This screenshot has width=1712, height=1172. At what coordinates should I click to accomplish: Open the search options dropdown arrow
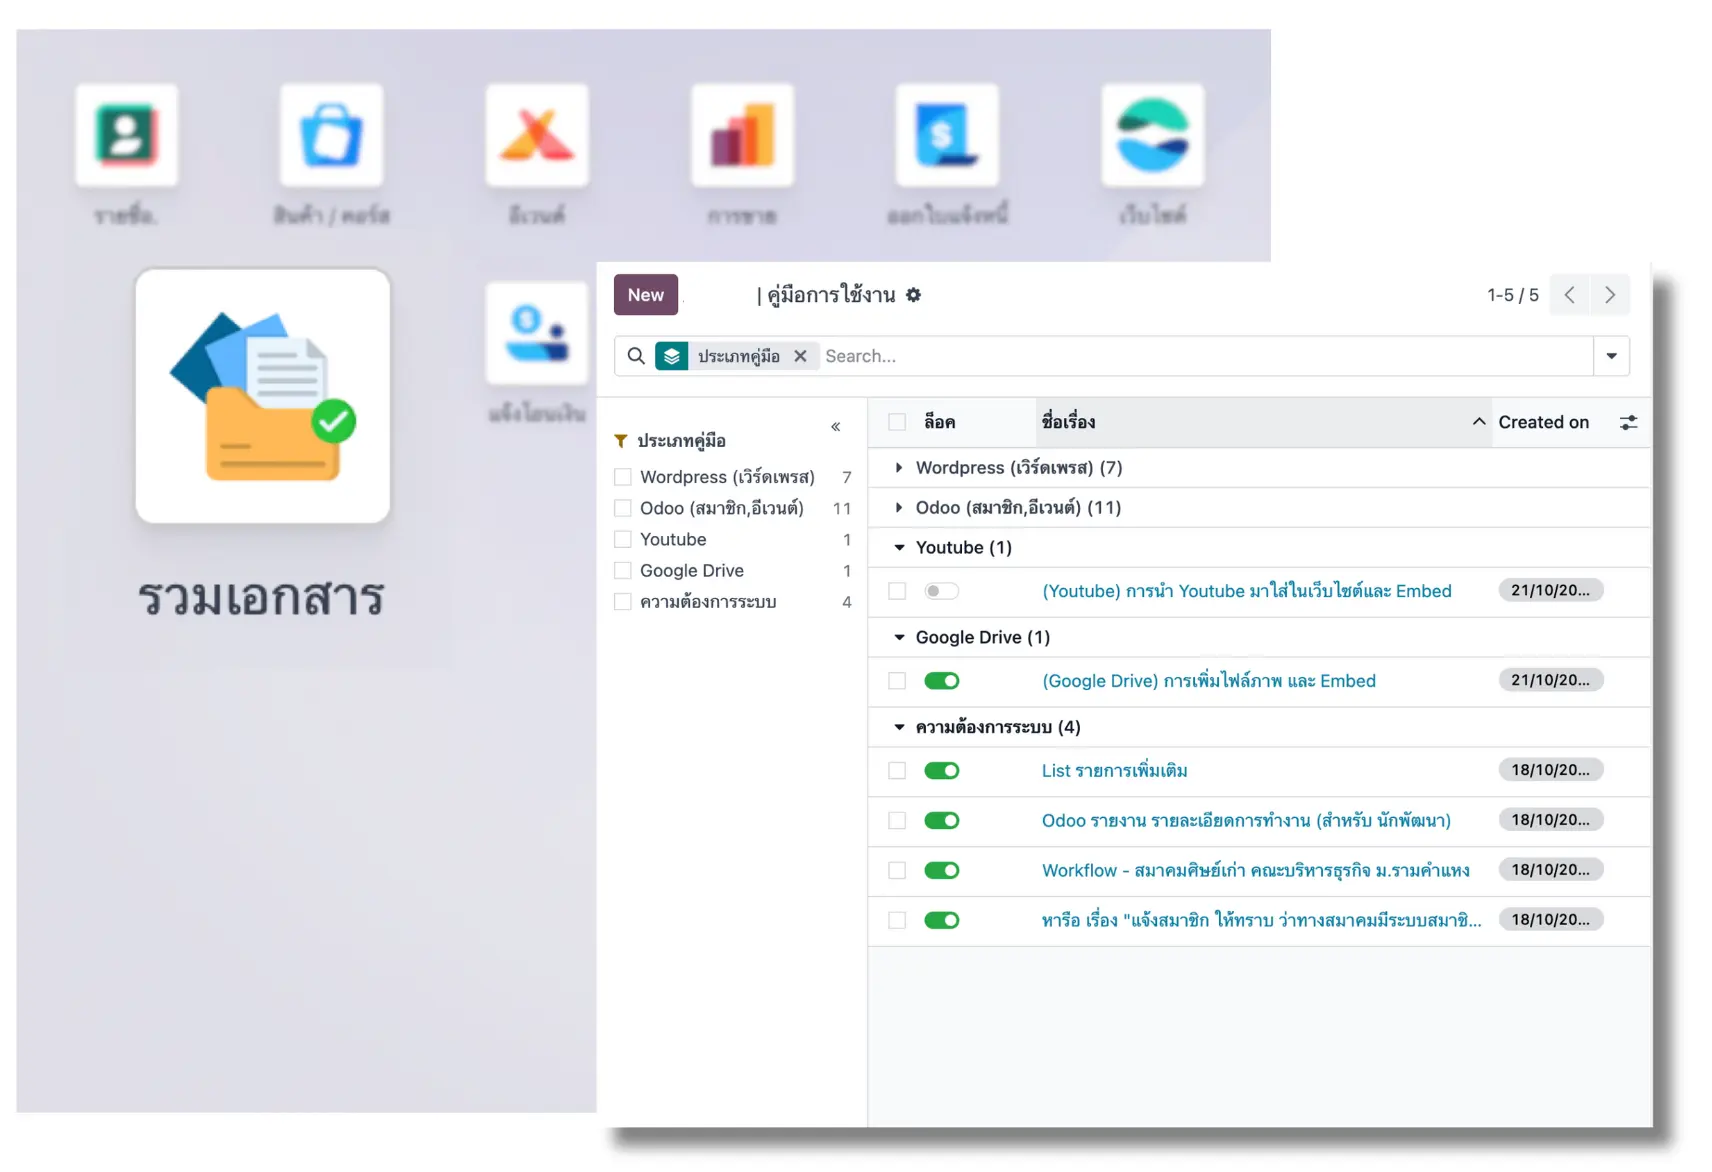(x=1611, y=356)
